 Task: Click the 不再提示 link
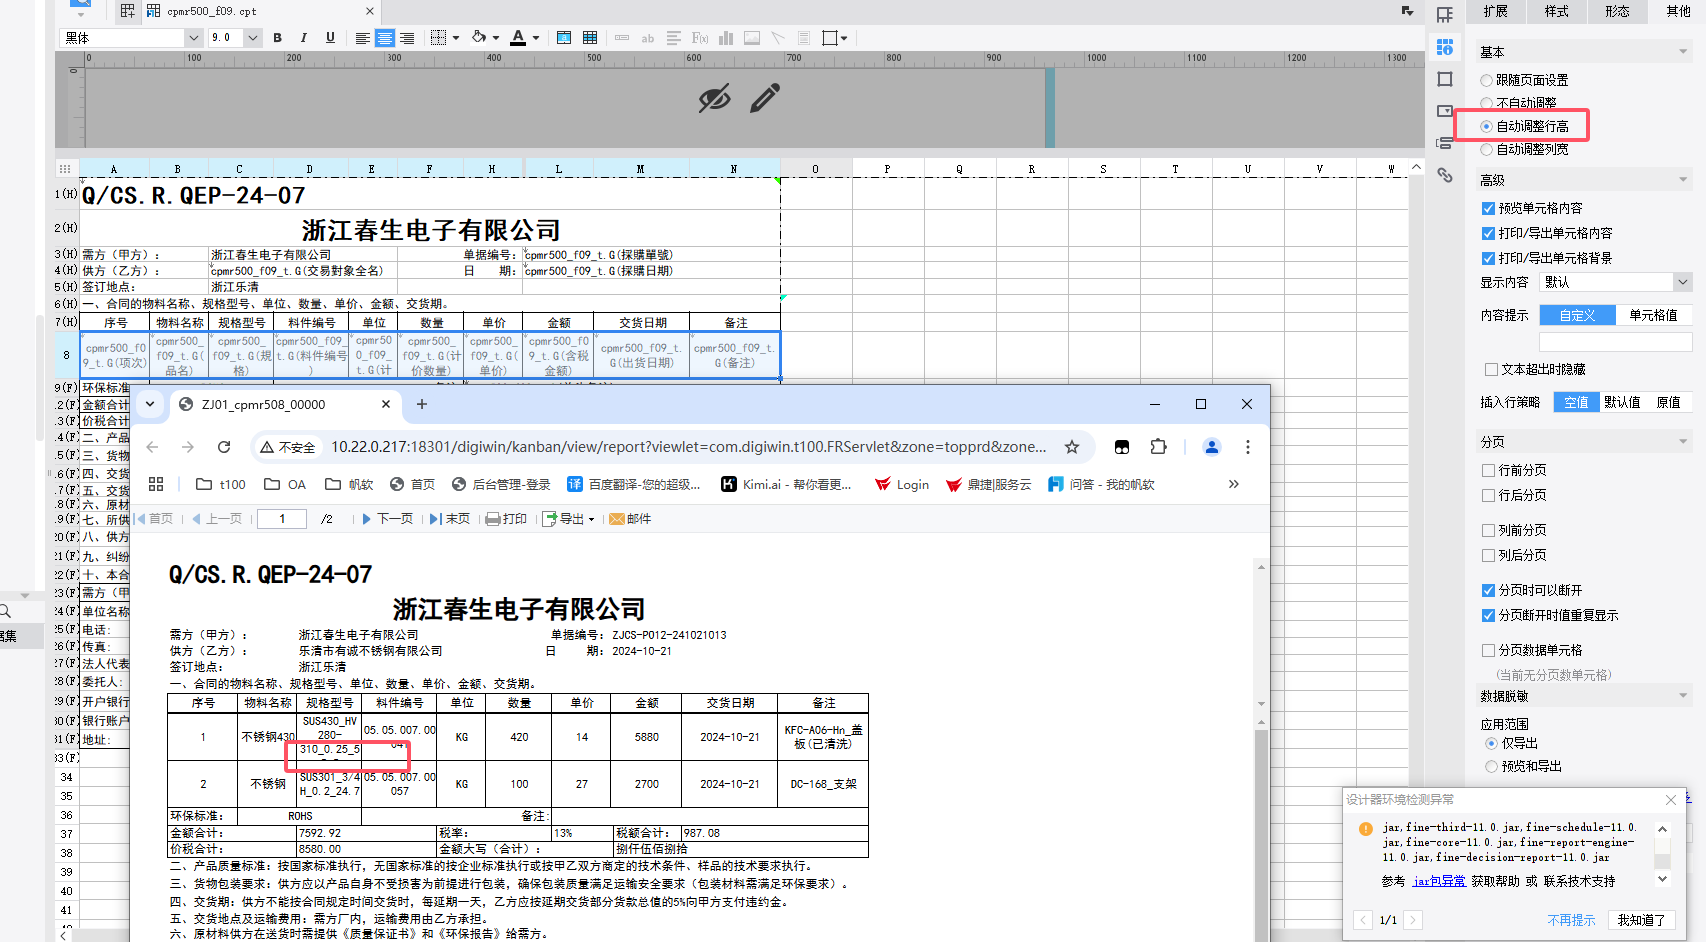[1571, 920]
